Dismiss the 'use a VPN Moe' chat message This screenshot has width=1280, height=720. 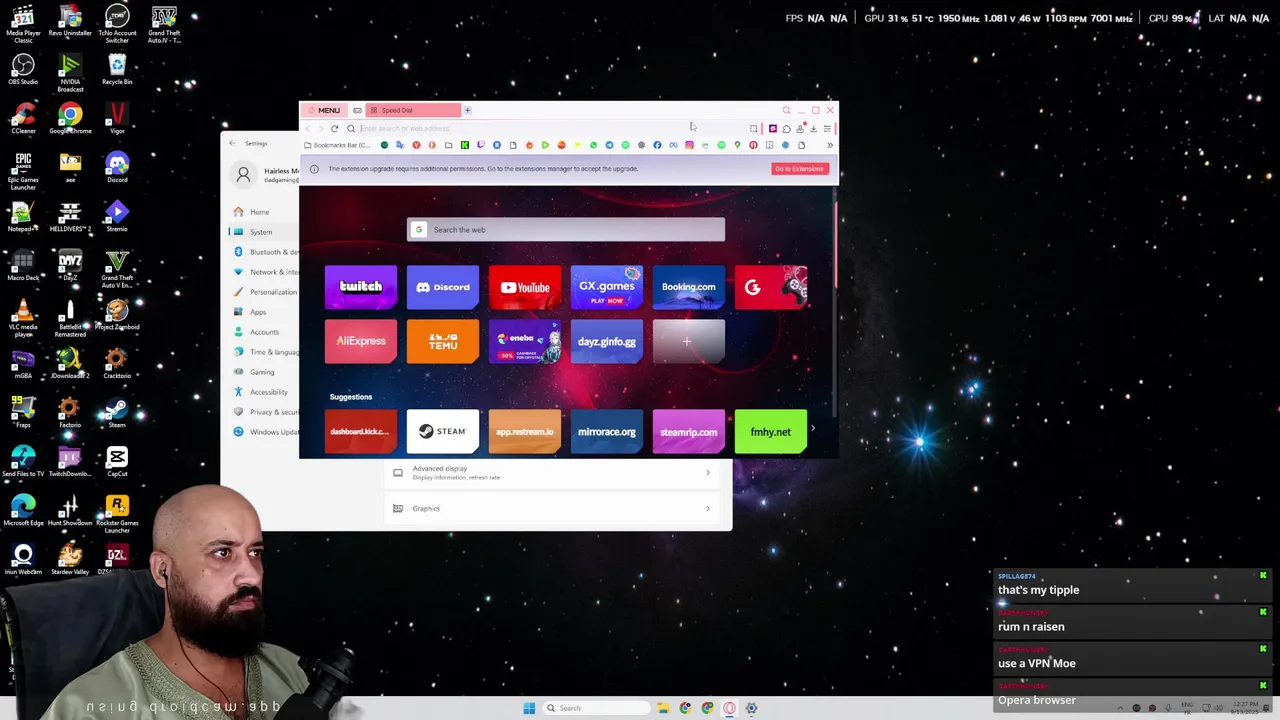tap(1263, 649)
